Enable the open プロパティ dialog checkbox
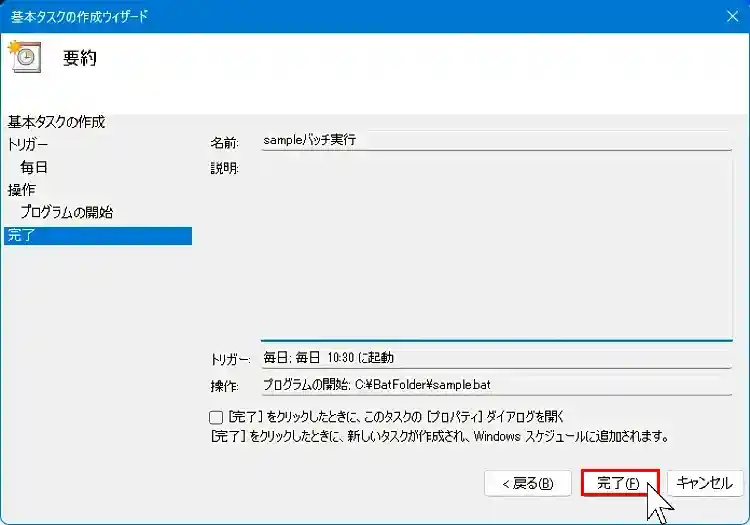Viewport: 750px width, 525px height. [x=216, y=417]
